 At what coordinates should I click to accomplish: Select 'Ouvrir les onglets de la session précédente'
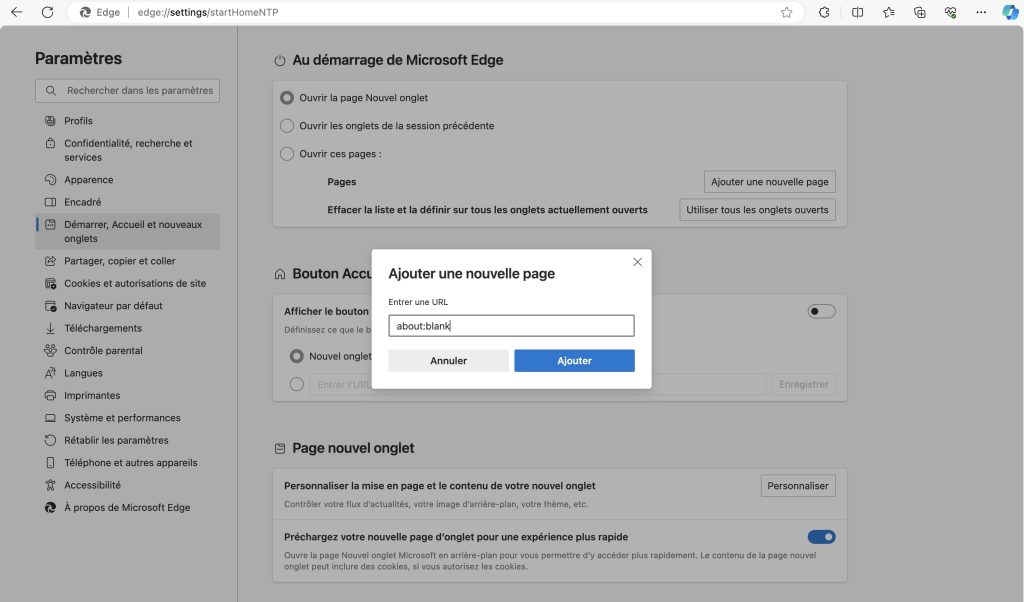(287, 125)
